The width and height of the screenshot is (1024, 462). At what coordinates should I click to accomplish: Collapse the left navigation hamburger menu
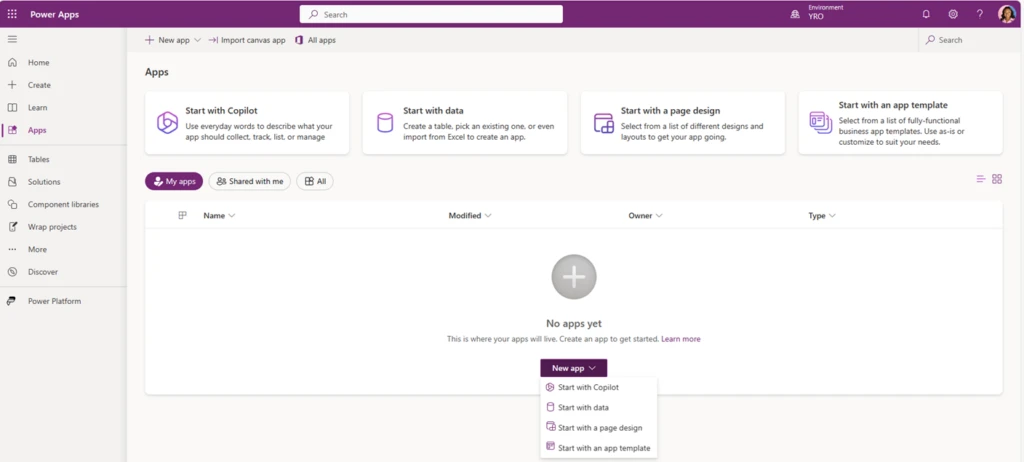coord(12,39)
